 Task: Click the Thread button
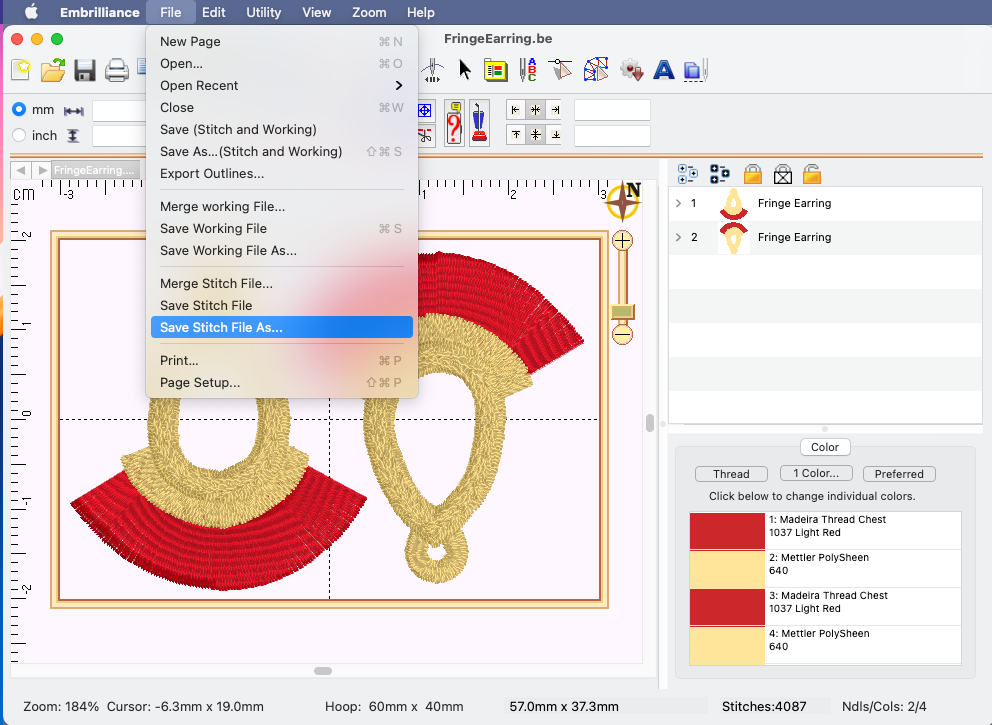click(731, 474)
